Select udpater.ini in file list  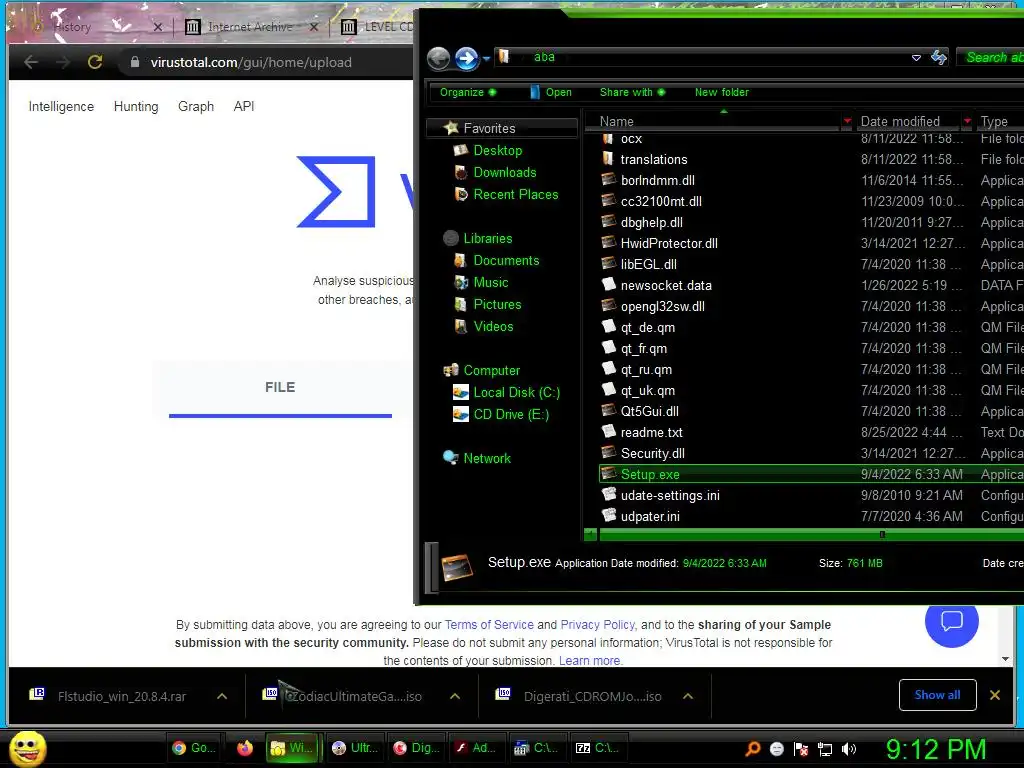click(650, 517)
